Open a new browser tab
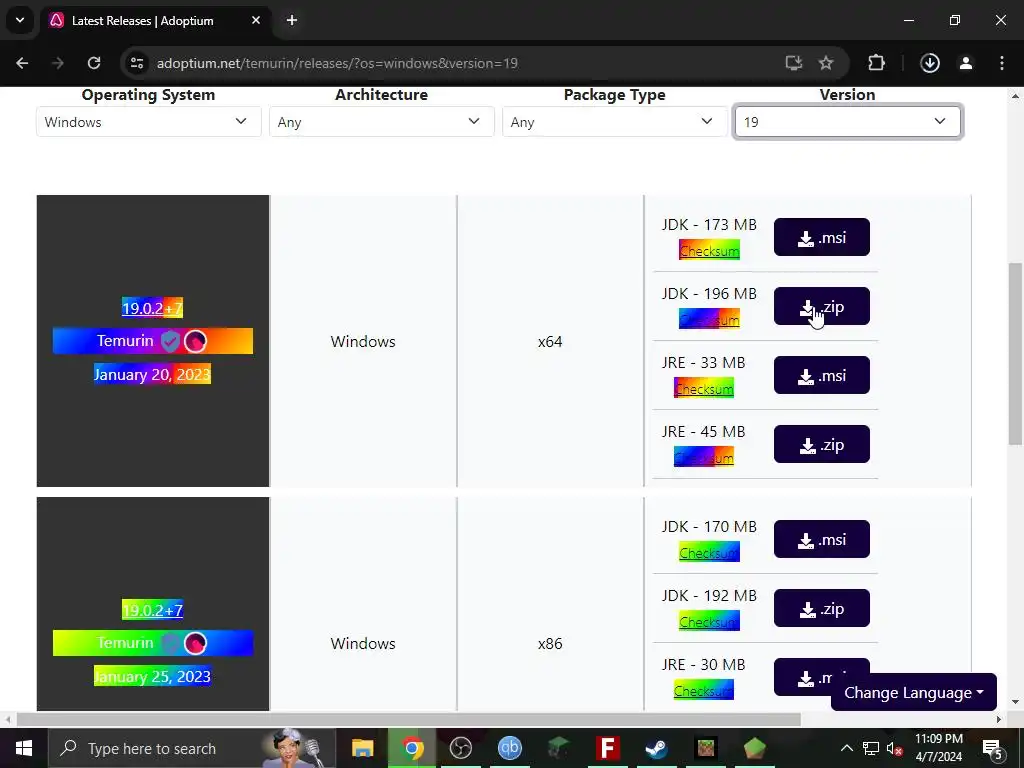The height and width of the screenshot is (768, 1024). [x=292, y=20]
